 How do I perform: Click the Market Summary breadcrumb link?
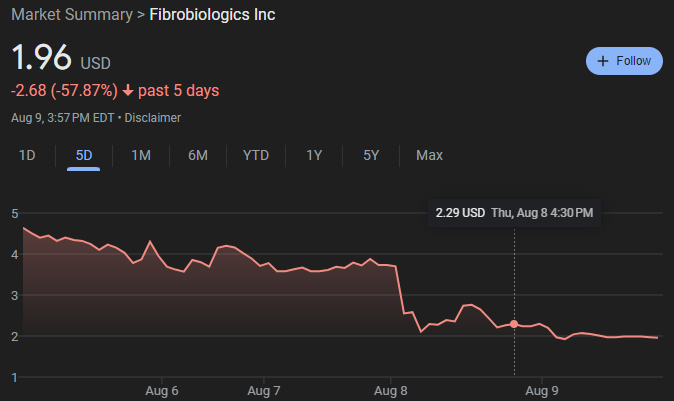click(x=72, y=15)
